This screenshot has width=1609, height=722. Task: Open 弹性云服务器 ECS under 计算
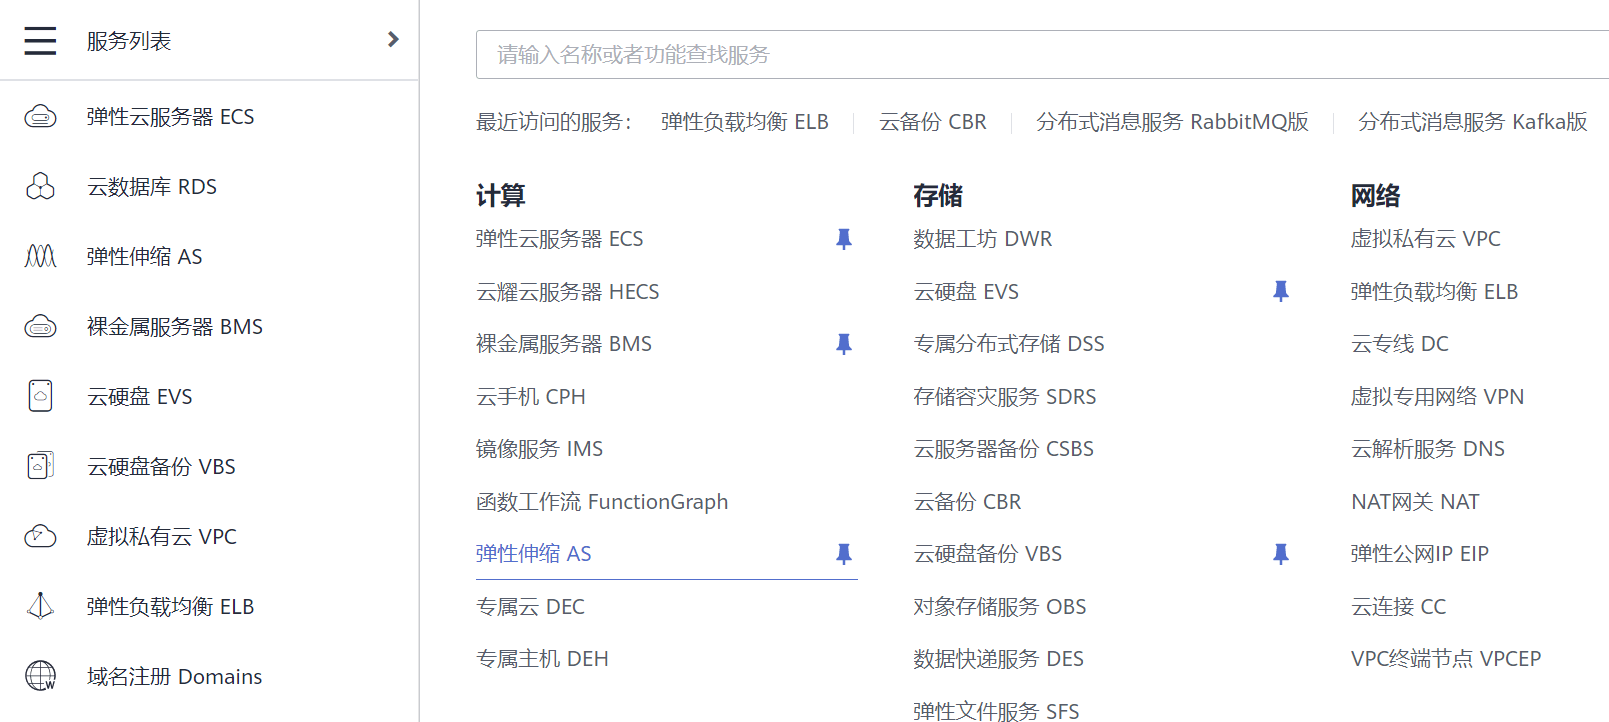click(560, 239)
